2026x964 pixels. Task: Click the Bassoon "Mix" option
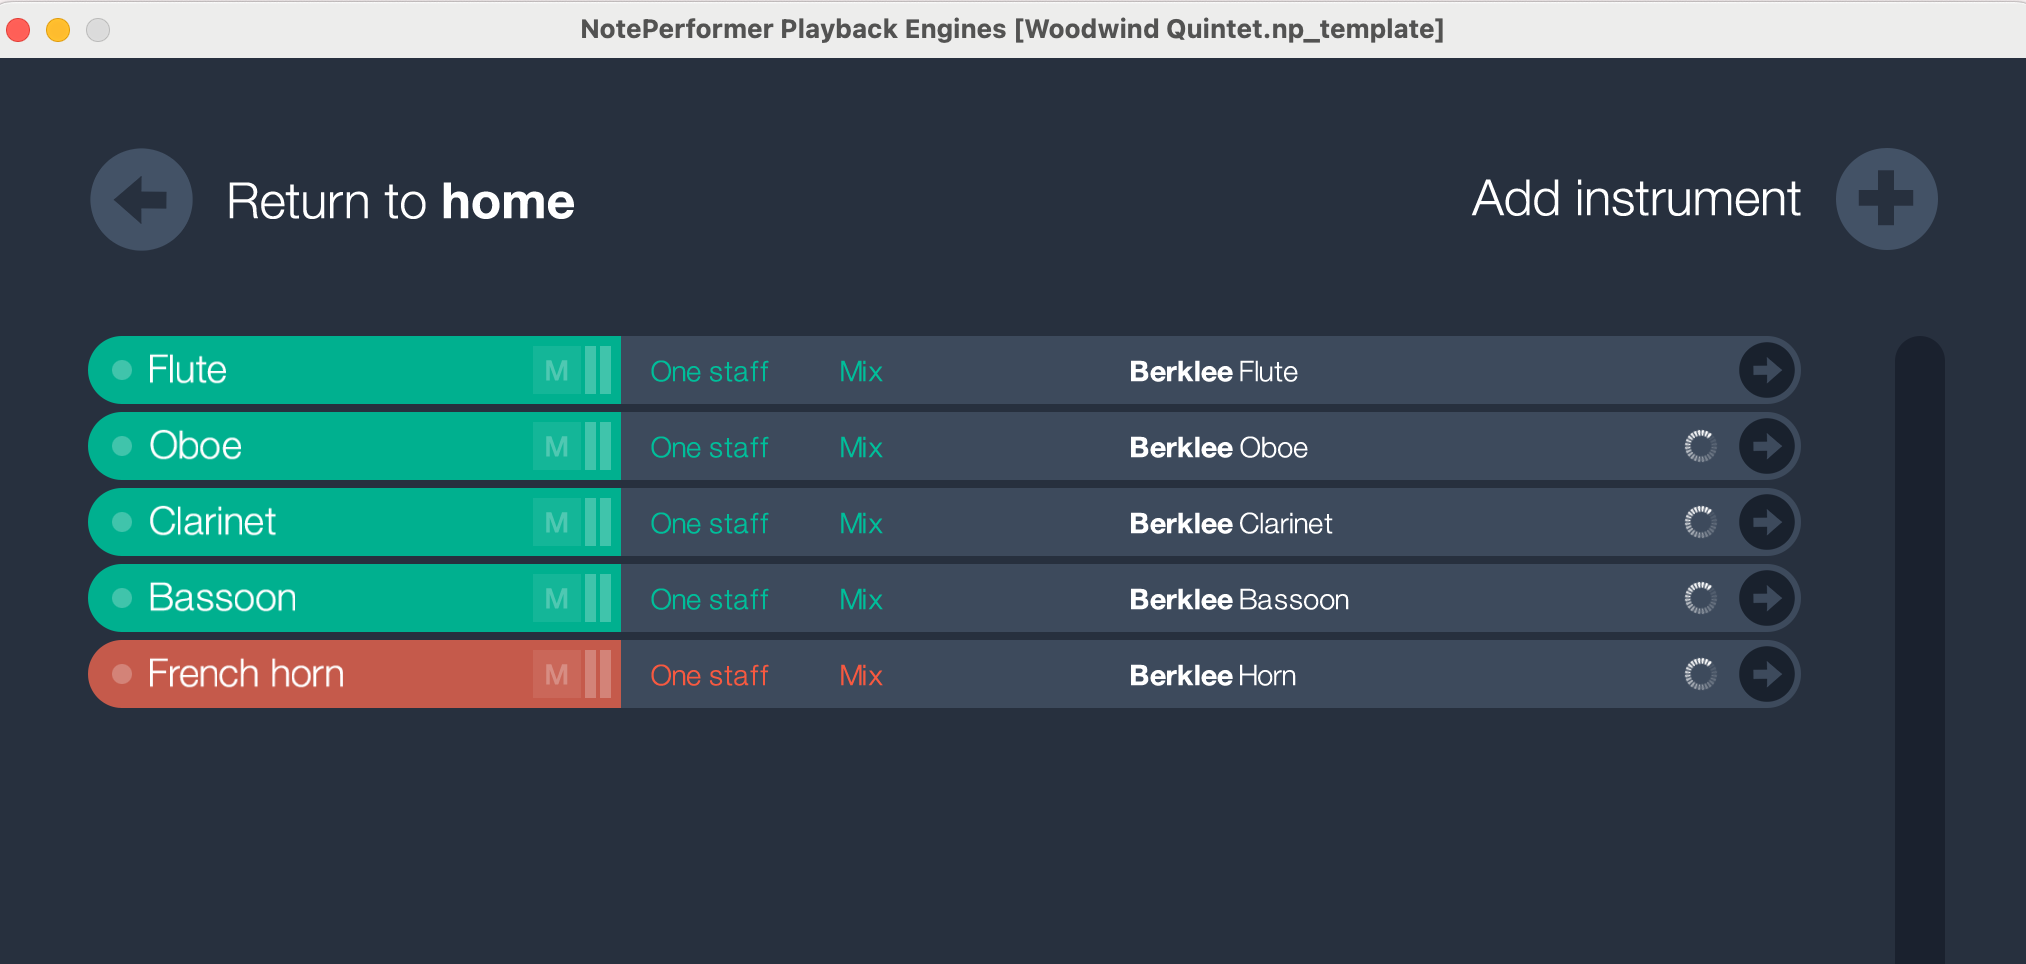[x=860, y=600]
